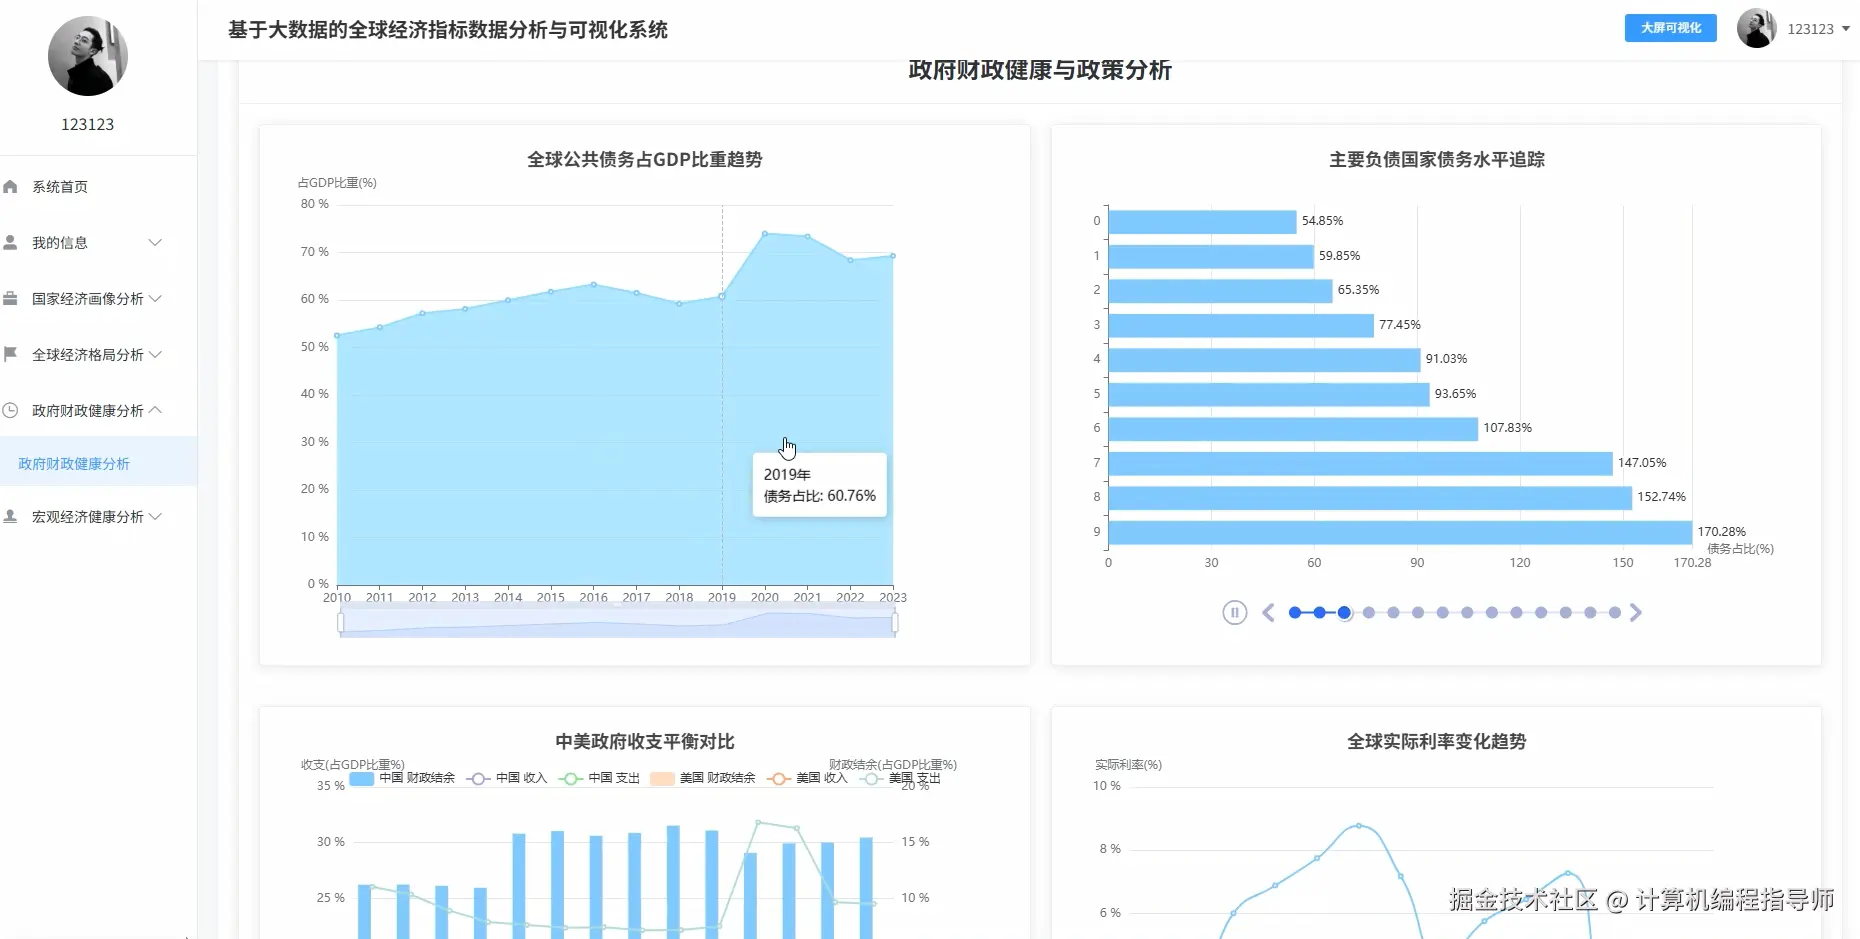The height and width of the screenshot is (939, 1860).
Task: Click the flag icon for 全球经济格局分析
Action: (11, 354)
